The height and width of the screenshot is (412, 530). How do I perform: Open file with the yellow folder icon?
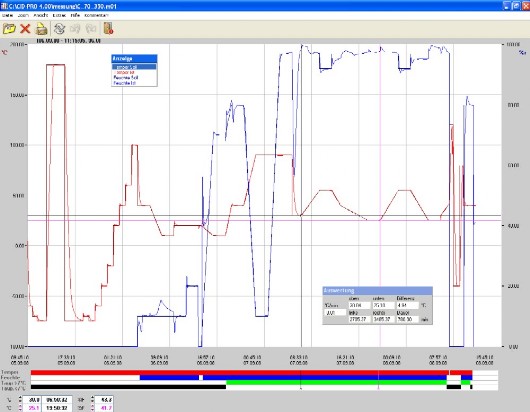click(x=9, y=29)
